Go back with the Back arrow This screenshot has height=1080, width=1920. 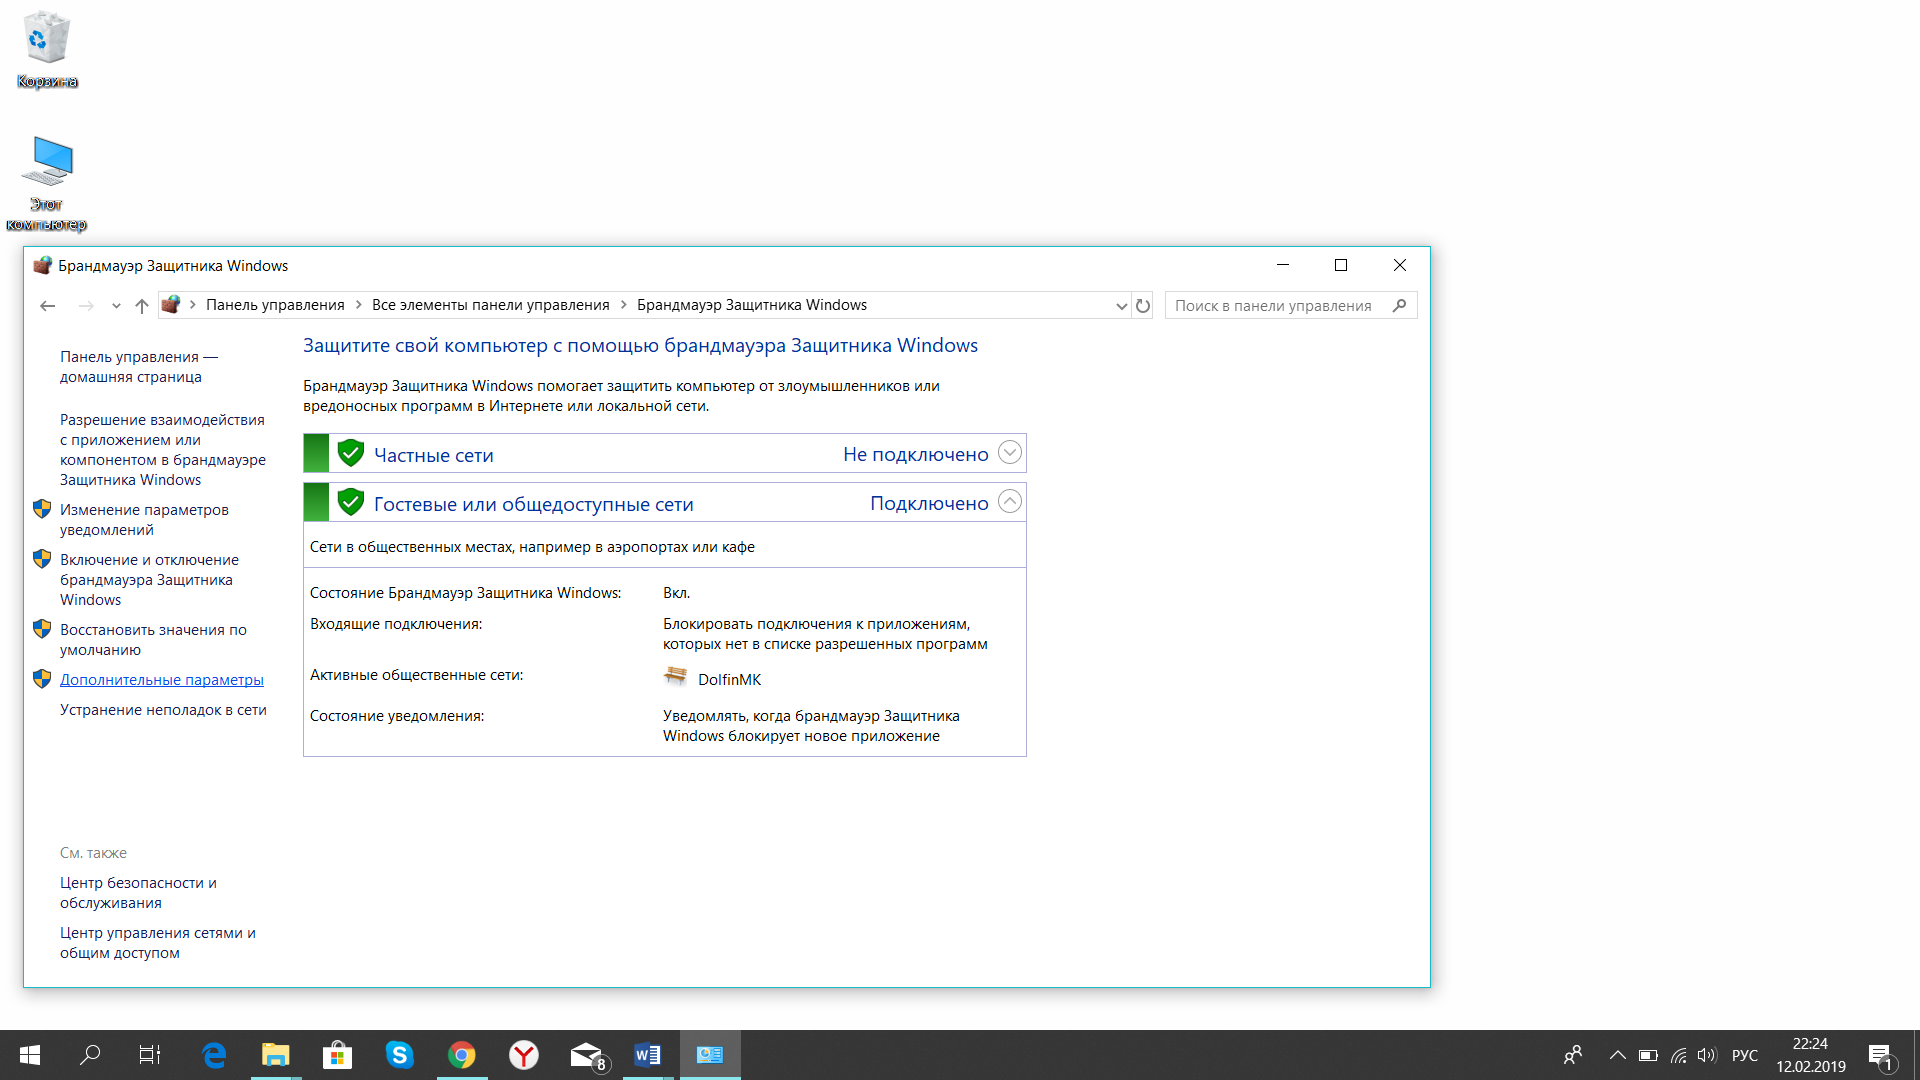pyautogui.click(x=47, y=306)
